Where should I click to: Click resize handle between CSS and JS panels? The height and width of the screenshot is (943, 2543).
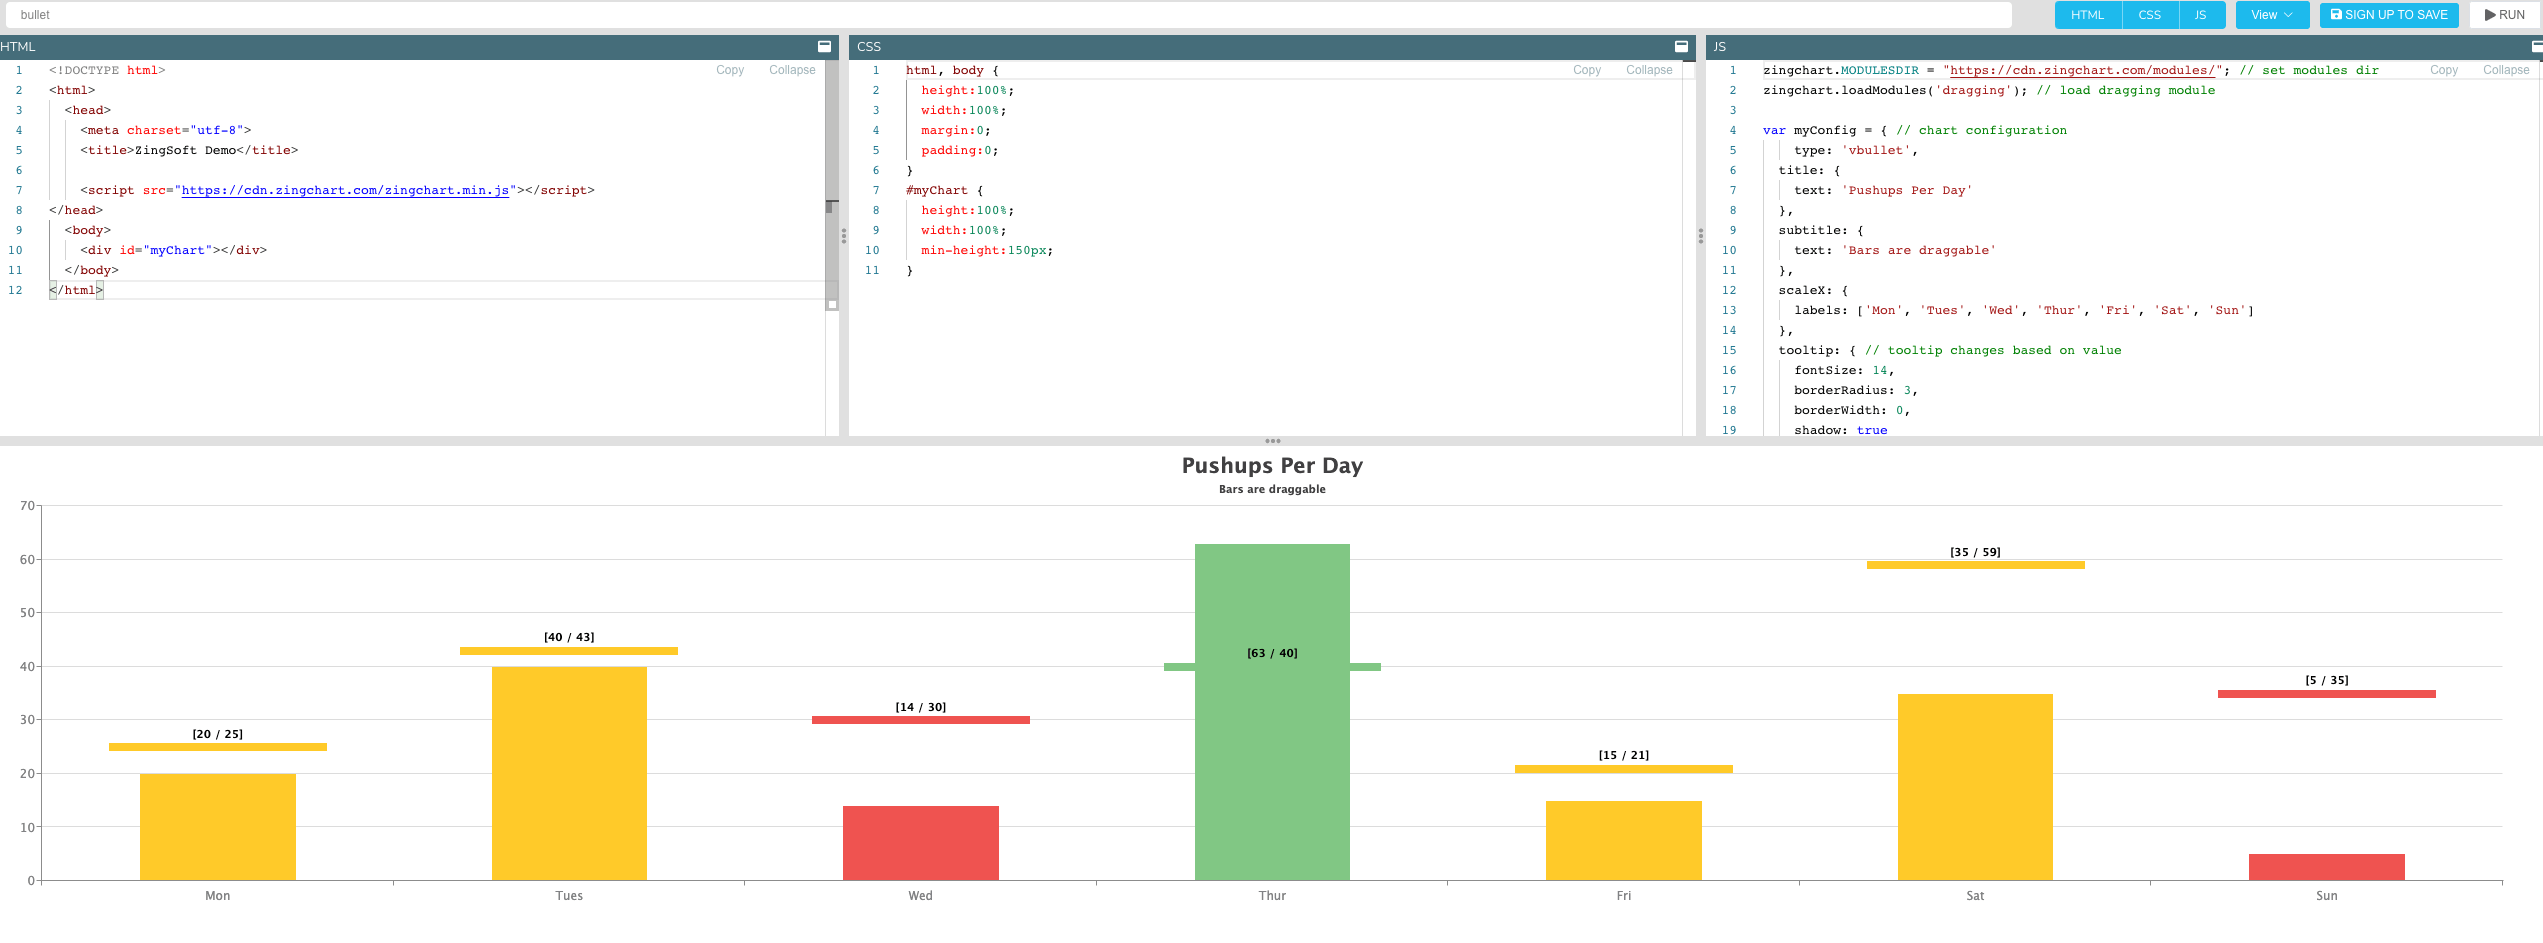1700,236
